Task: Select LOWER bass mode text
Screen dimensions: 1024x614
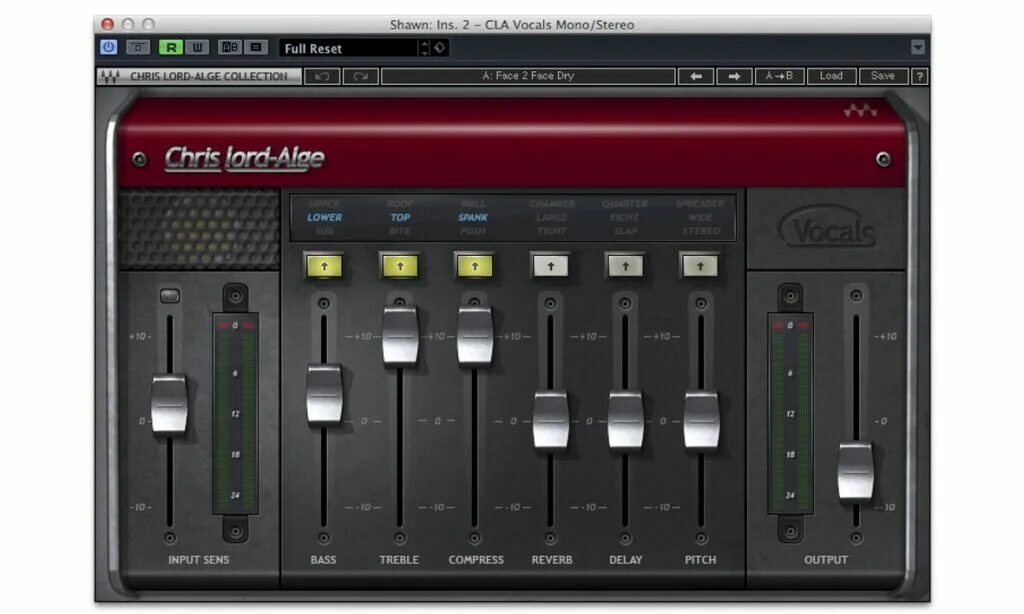Action: (325, 218)
